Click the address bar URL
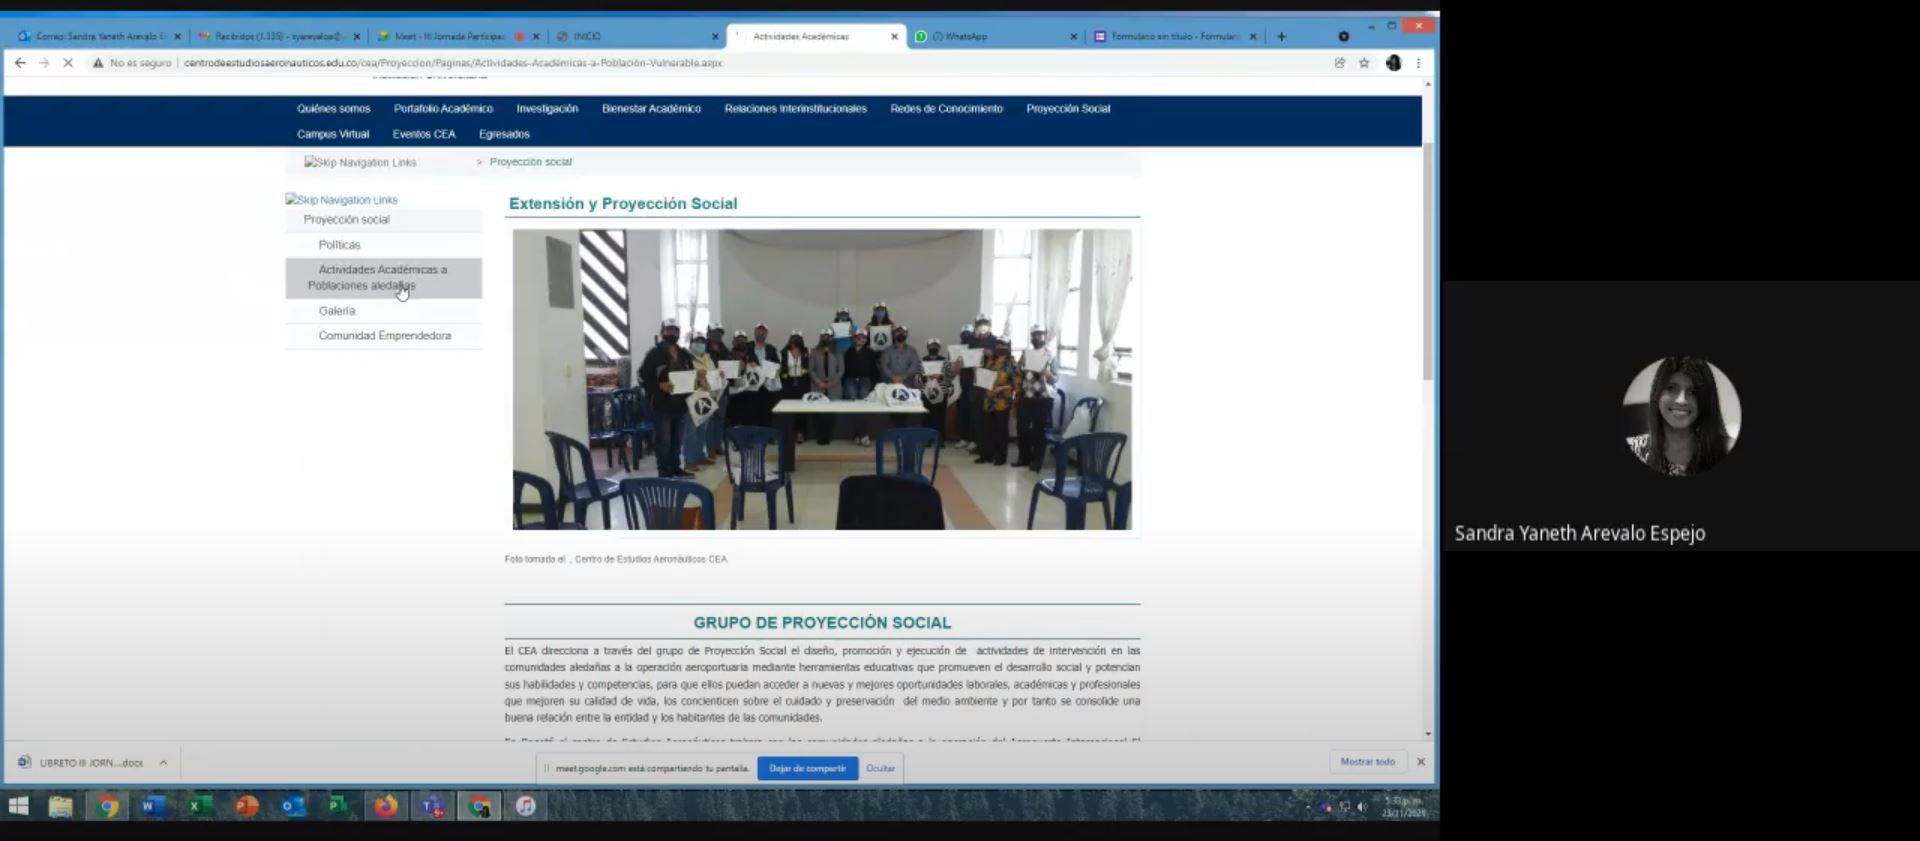This screenshot has width=1920, height=841. point(453,63)
